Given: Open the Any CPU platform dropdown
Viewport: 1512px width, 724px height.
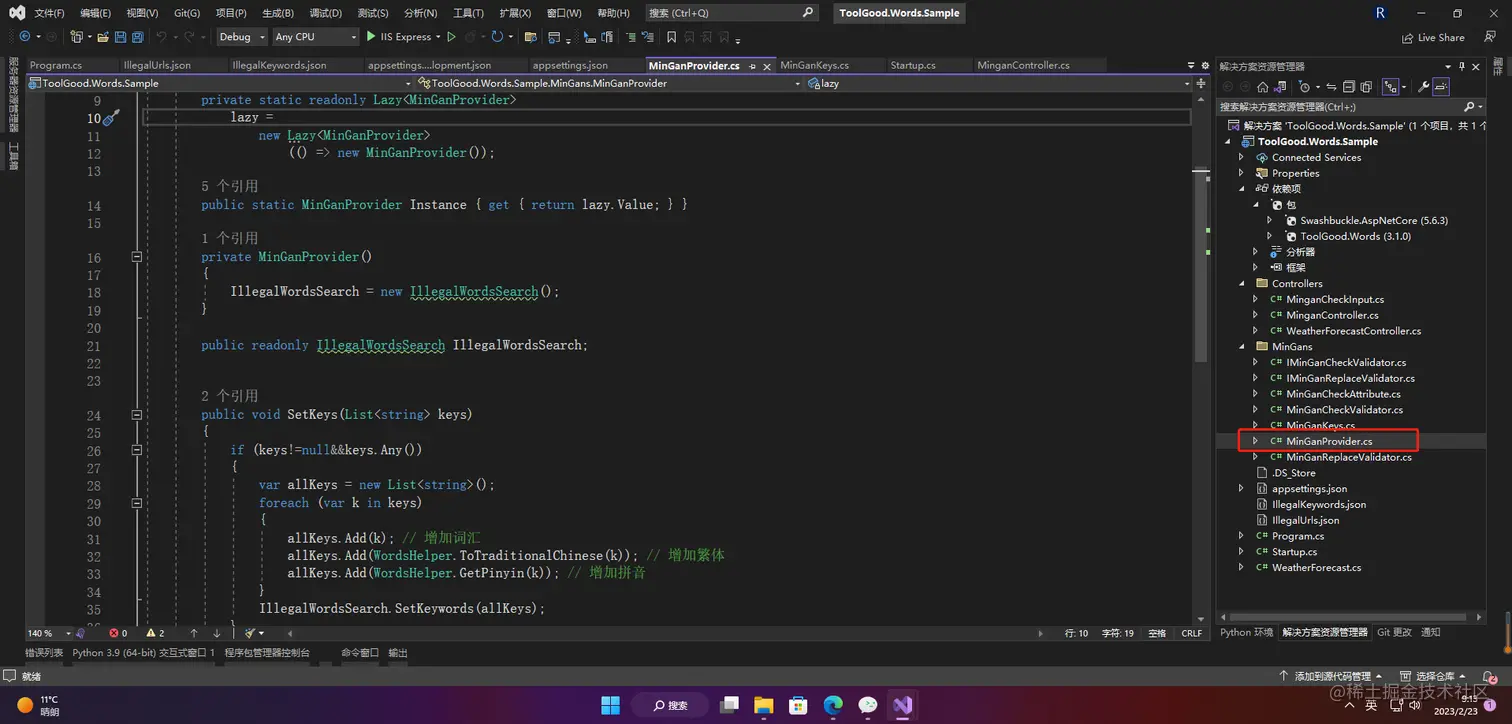Looking at the screenshot, I should coord(315,37).
